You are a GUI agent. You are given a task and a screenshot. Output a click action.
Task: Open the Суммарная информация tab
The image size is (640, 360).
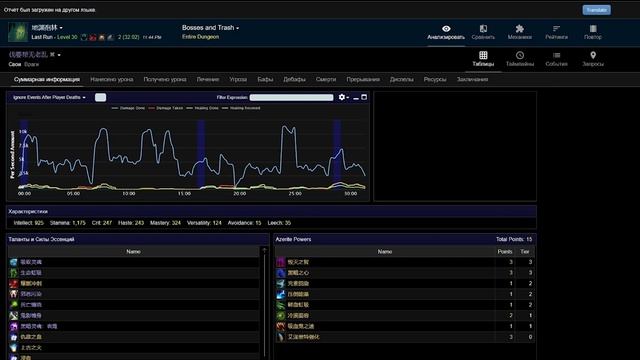coord(47,80)
